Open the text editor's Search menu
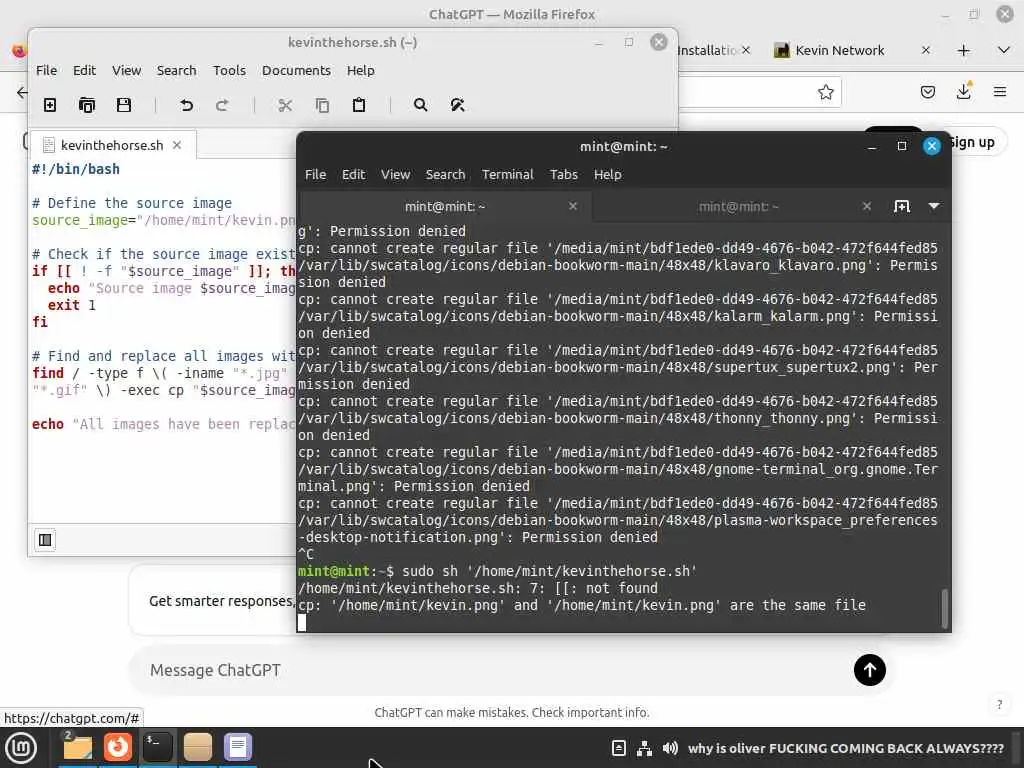The height and width of the screenshot is (768, 1024). [x=176, y=71]
